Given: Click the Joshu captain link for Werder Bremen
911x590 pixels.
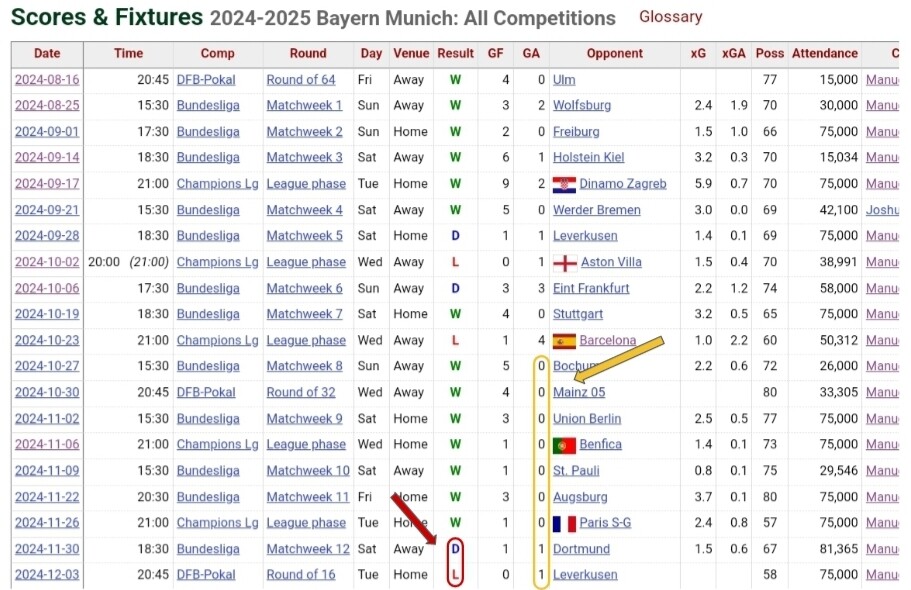Looking at the screenshot, I should click(882, 210).
